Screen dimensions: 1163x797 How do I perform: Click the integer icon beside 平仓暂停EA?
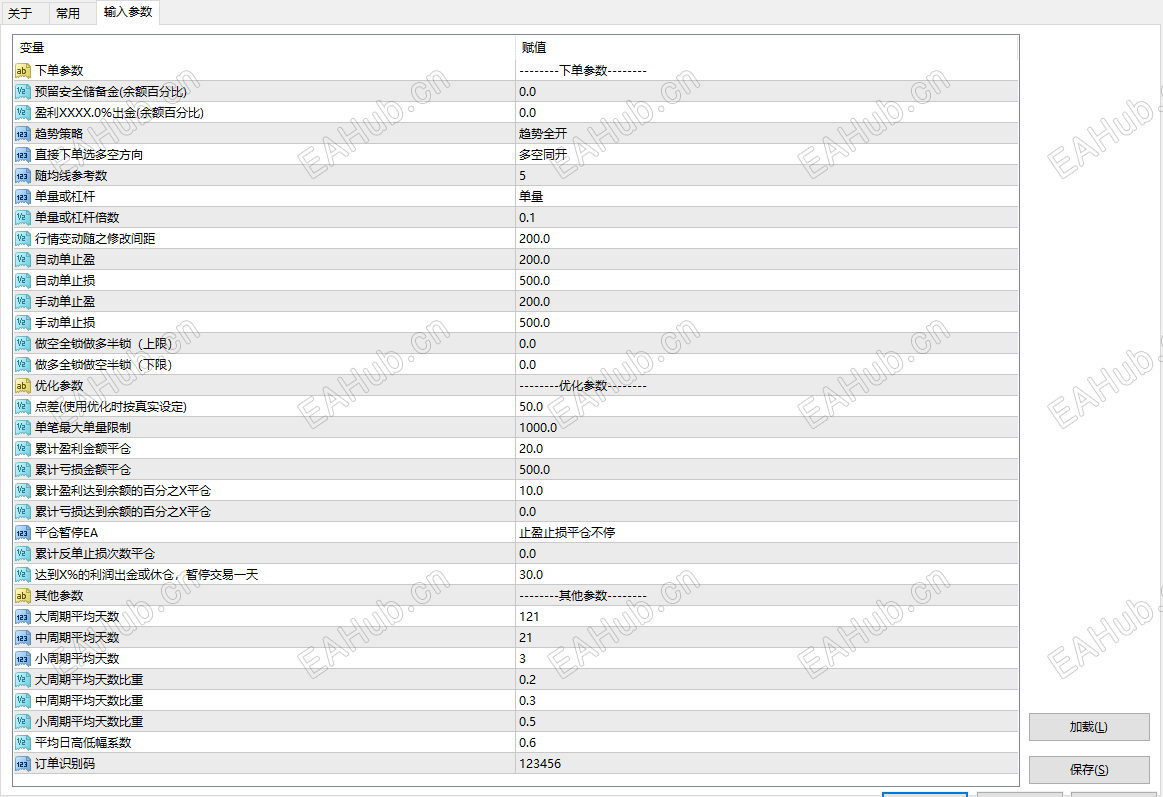22,532
